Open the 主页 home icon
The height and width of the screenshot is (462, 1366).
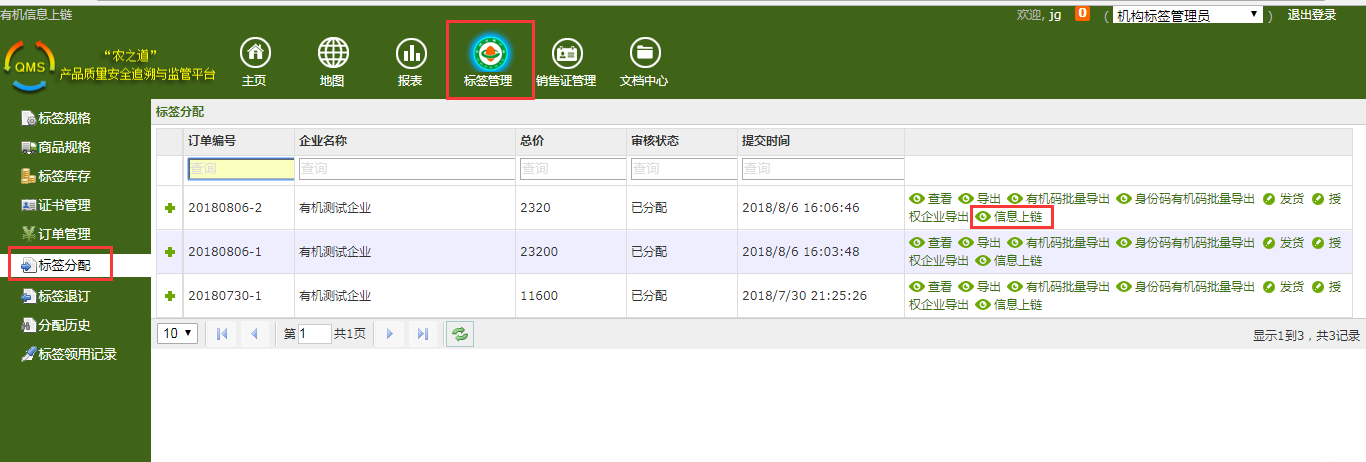[256, 54]
